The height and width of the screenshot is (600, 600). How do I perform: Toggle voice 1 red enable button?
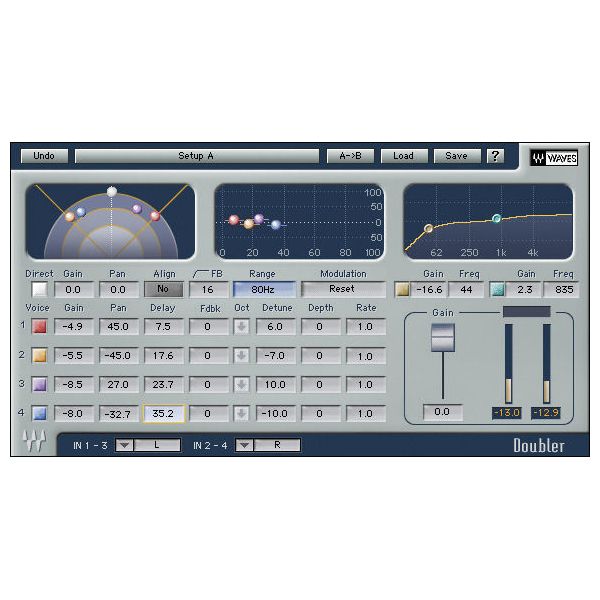[x=39, y=326]
